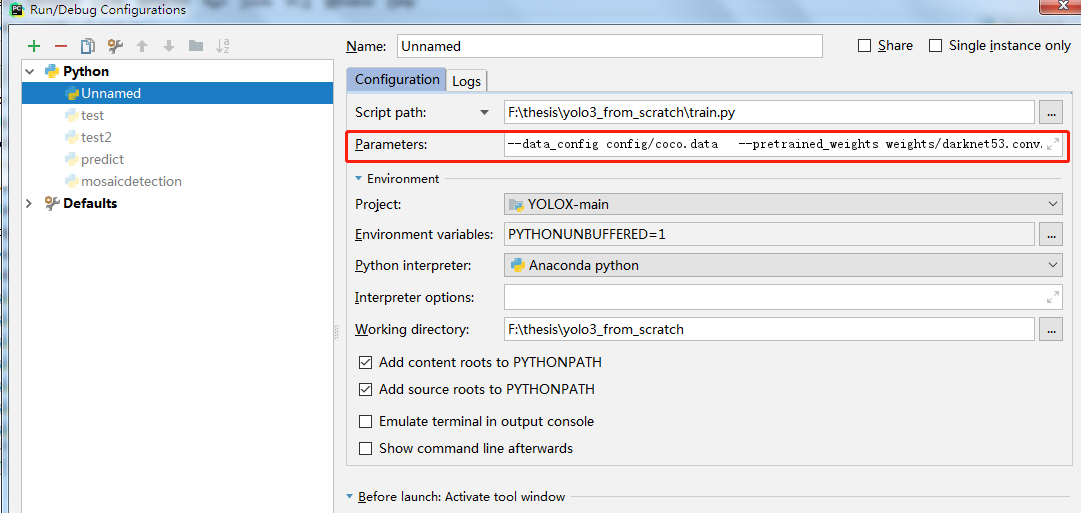
Task: Click the Script path field
Action: 769,112
